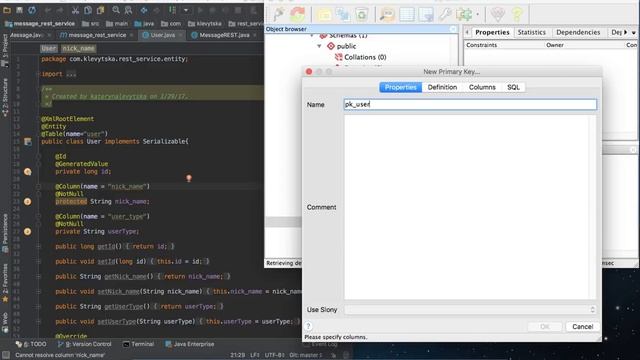
Task: Navigate back with blue arrow icon
Action: (x=144, y=10)
